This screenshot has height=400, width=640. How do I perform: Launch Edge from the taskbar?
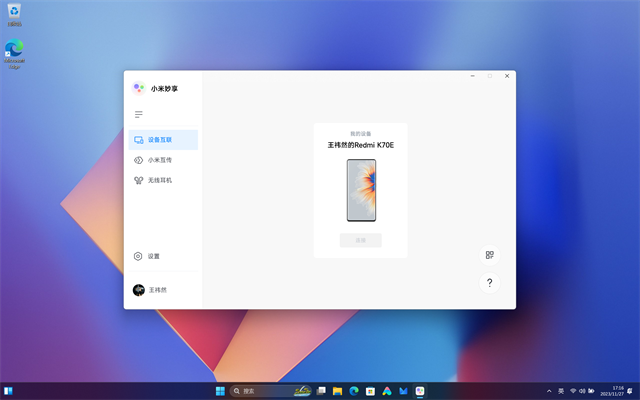(354, 391)
